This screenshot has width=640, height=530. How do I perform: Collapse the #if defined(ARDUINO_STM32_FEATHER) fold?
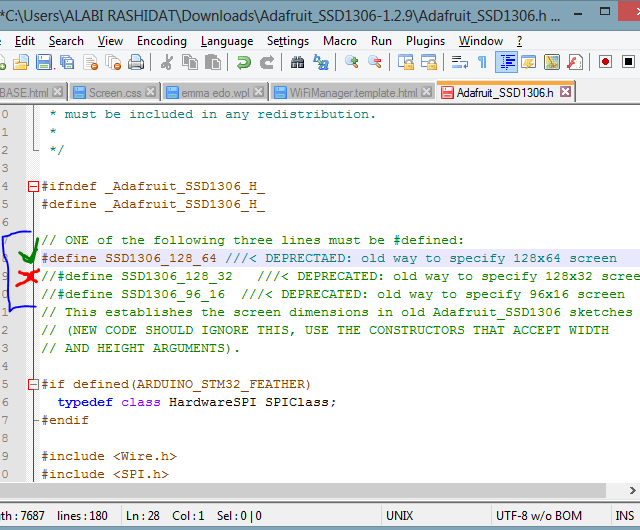pos(33,384)
